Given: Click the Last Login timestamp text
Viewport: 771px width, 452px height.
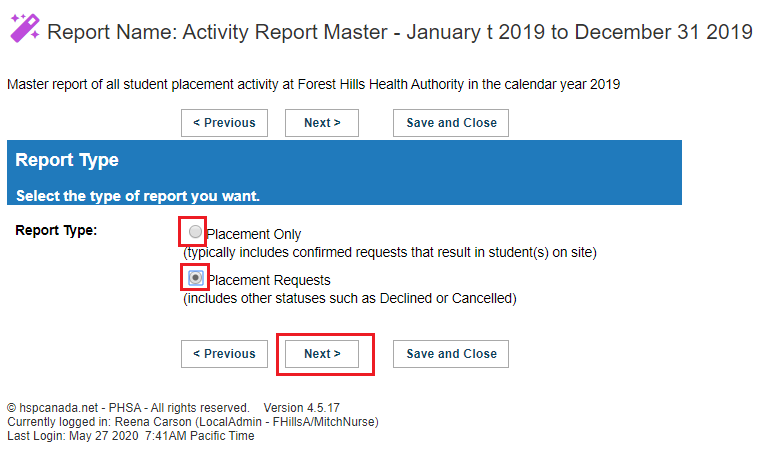Looking at the screenshot, I should coord(131,436).
